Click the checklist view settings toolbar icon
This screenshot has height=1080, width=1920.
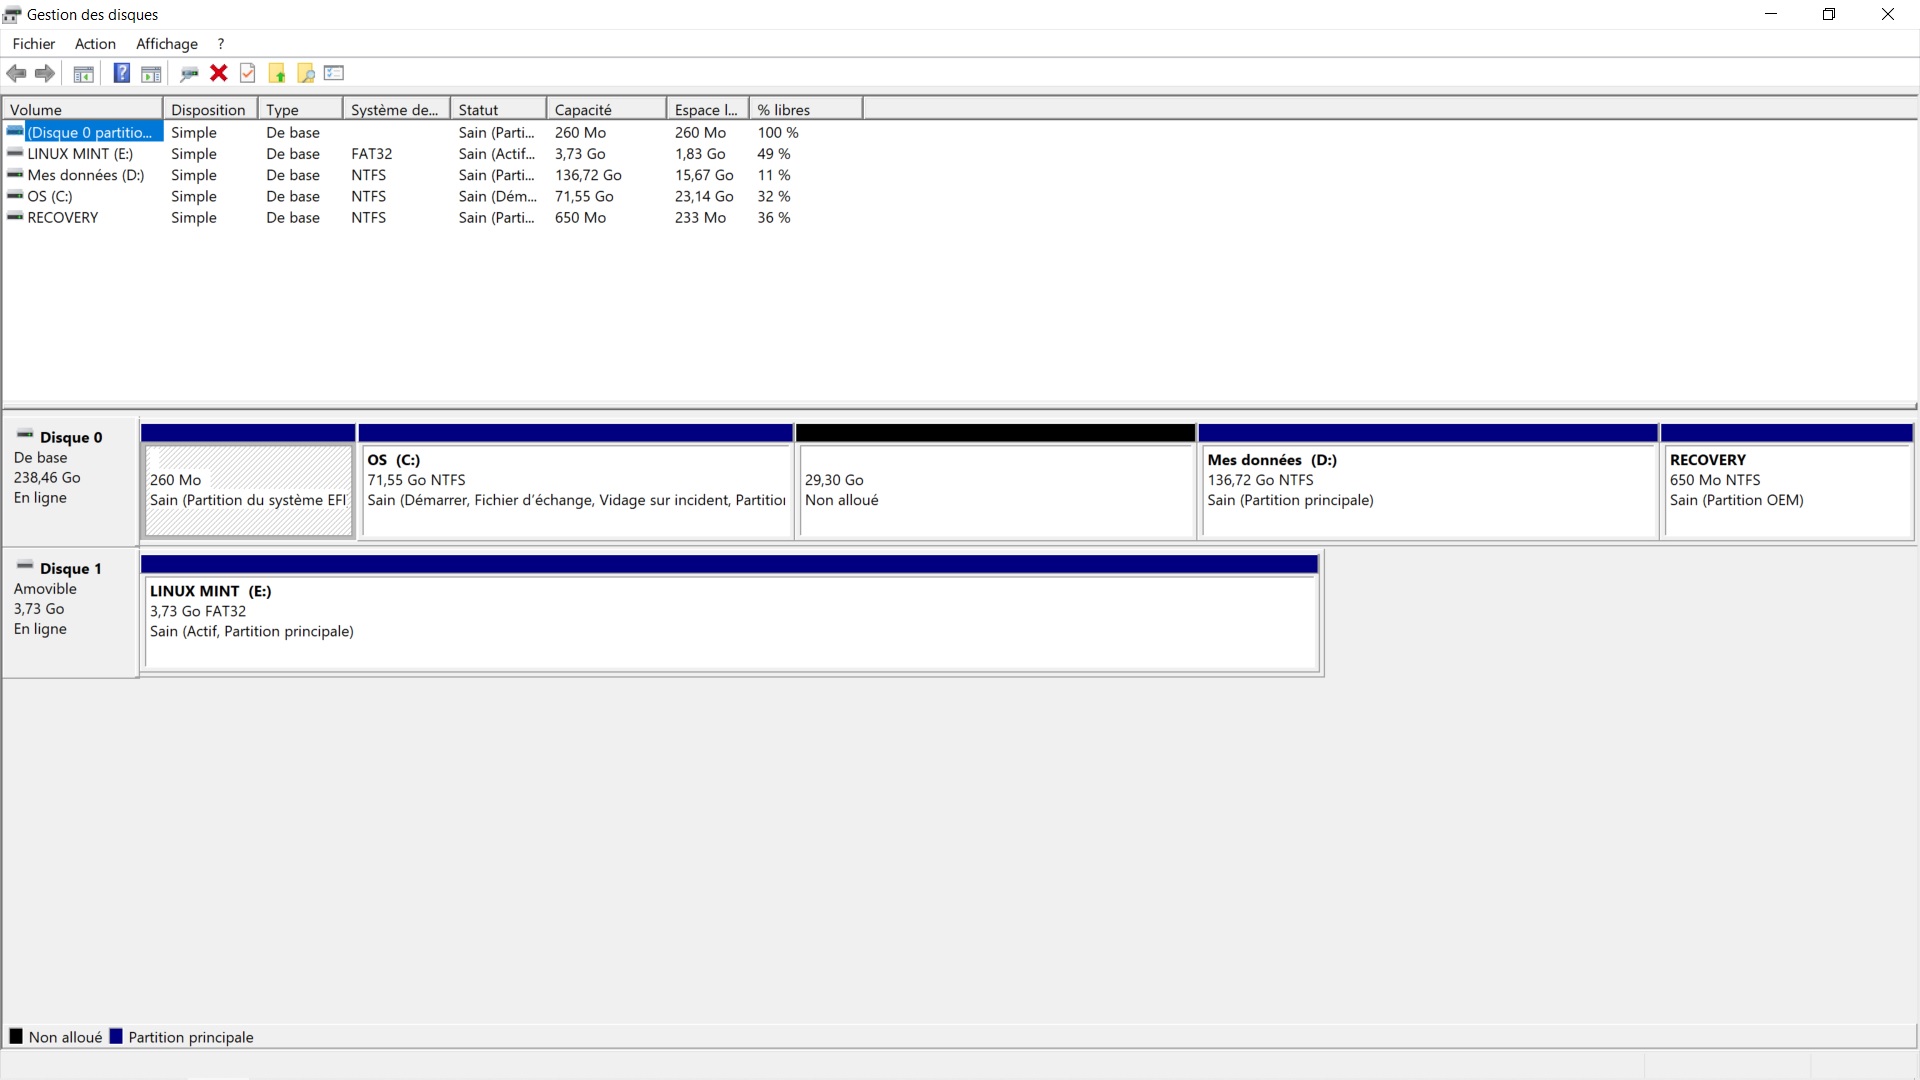pyautogui.click(x=334, y=73)
